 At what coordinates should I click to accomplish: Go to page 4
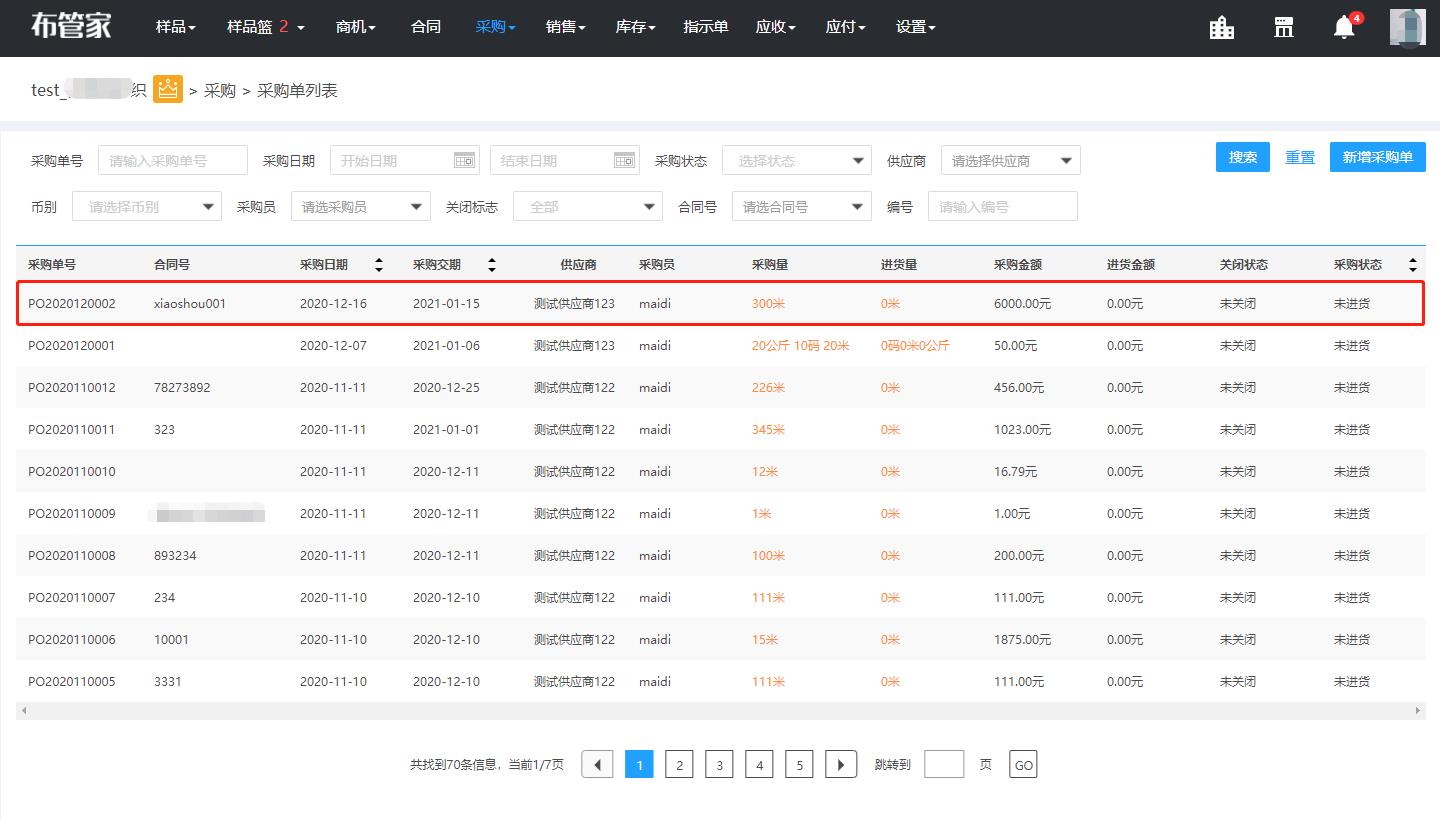point(759,765)
